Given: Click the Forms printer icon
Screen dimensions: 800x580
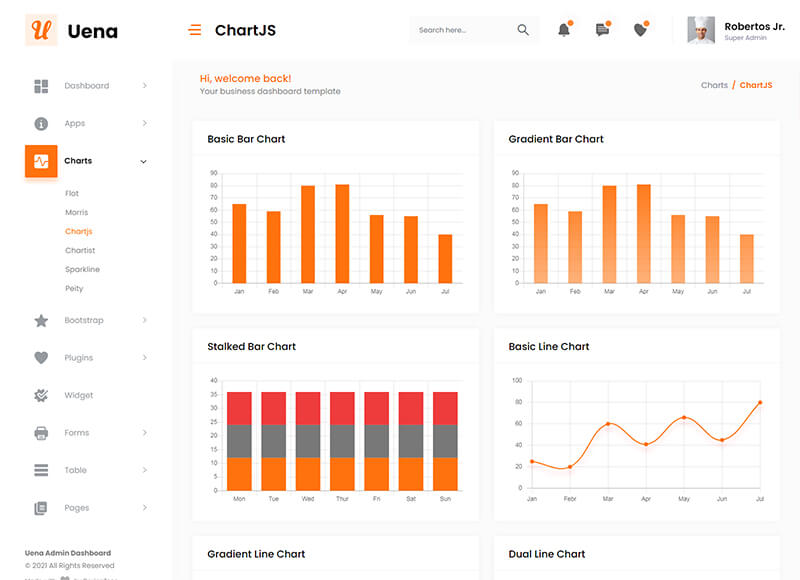Looking at the screenshot, I should (41, 433).
